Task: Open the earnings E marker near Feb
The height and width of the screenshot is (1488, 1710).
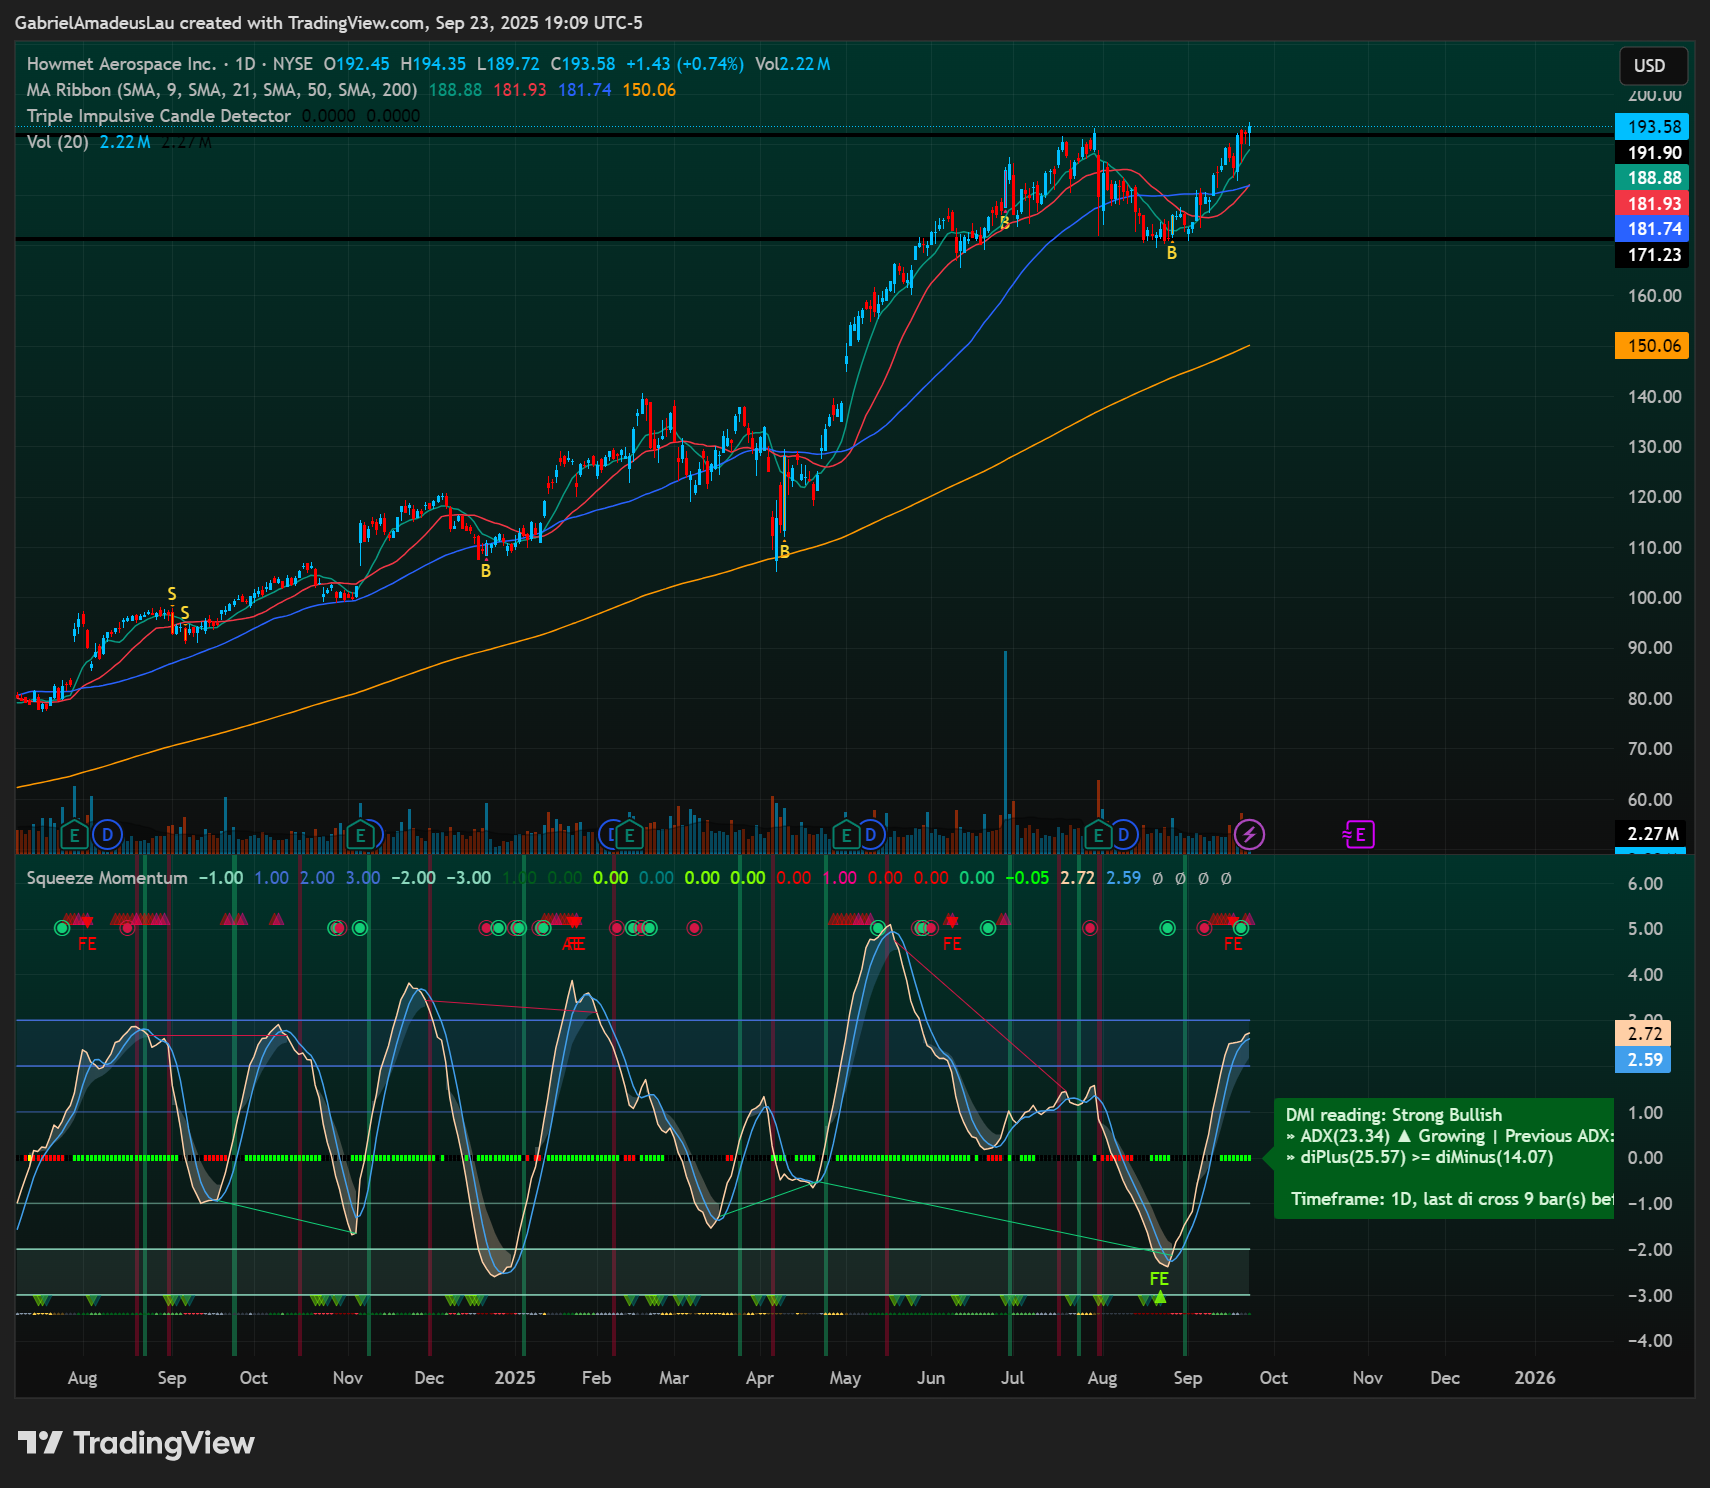Action: point(629,834)
